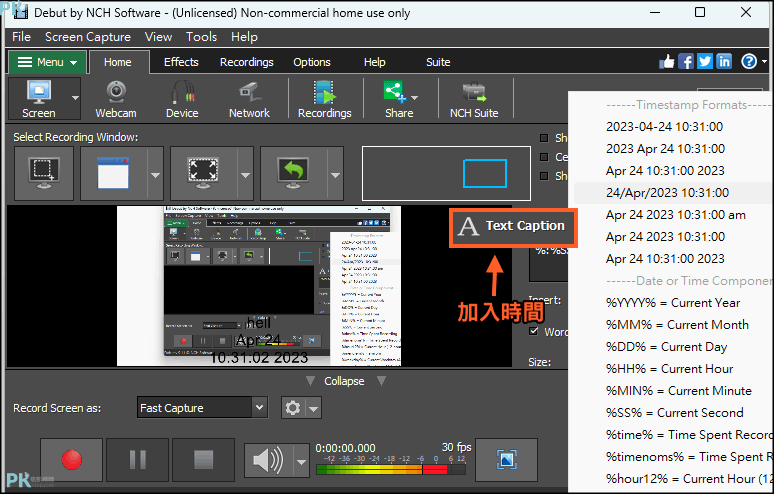
Task: Toggle the last 'Sh' checkbox above the text box
Action: click(544, 176)
